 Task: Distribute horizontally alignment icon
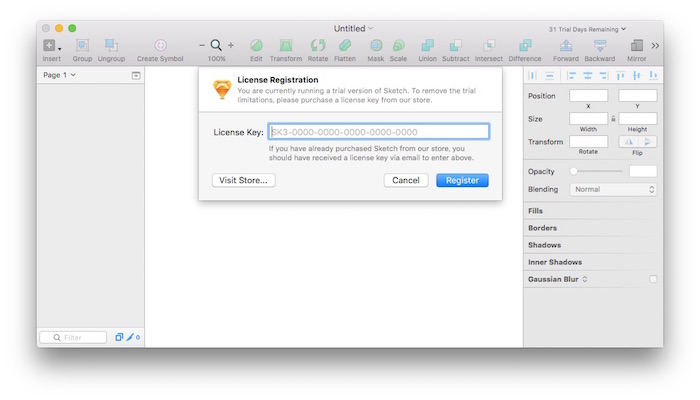tap(532, 75)
